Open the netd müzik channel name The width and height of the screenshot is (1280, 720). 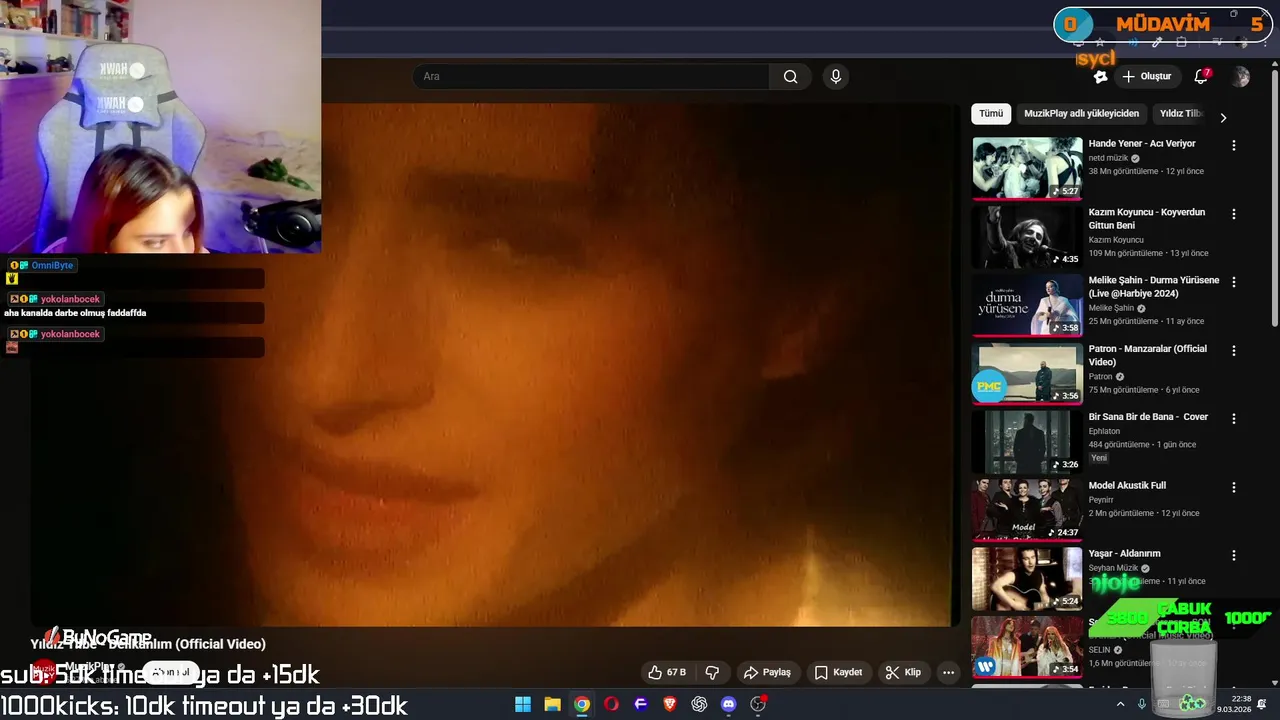tap(1108, 158)
